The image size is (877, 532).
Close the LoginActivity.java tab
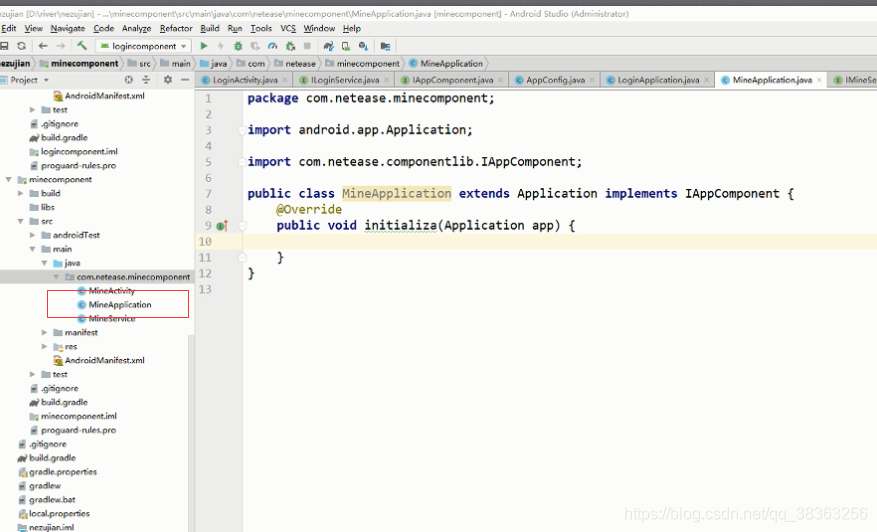285,80
